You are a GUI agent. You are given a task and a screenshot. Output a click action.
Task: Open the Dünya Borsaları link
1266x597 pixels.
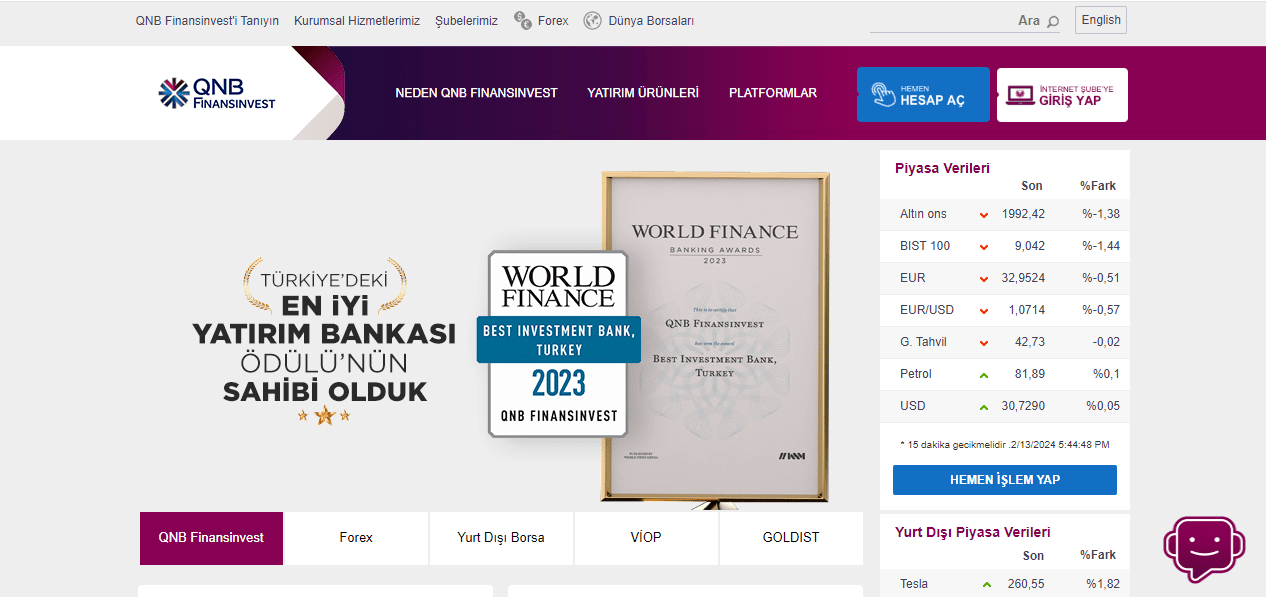click(x=651, y=21)
